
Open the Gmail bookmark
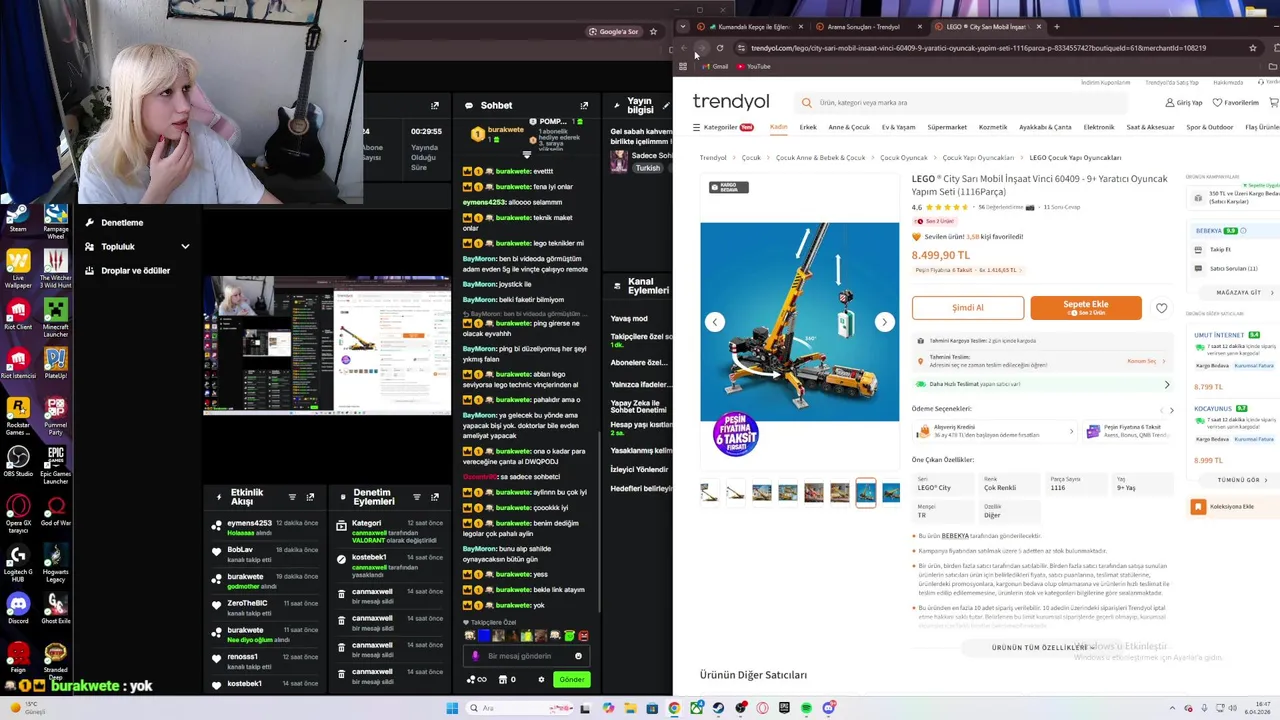tap(714, 66)
